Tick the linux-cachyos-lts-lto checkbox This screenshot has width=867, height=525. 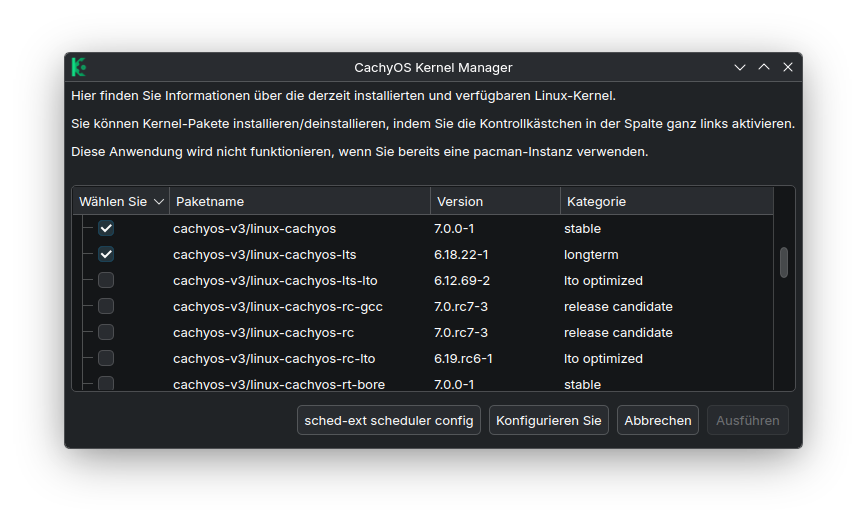106,280
